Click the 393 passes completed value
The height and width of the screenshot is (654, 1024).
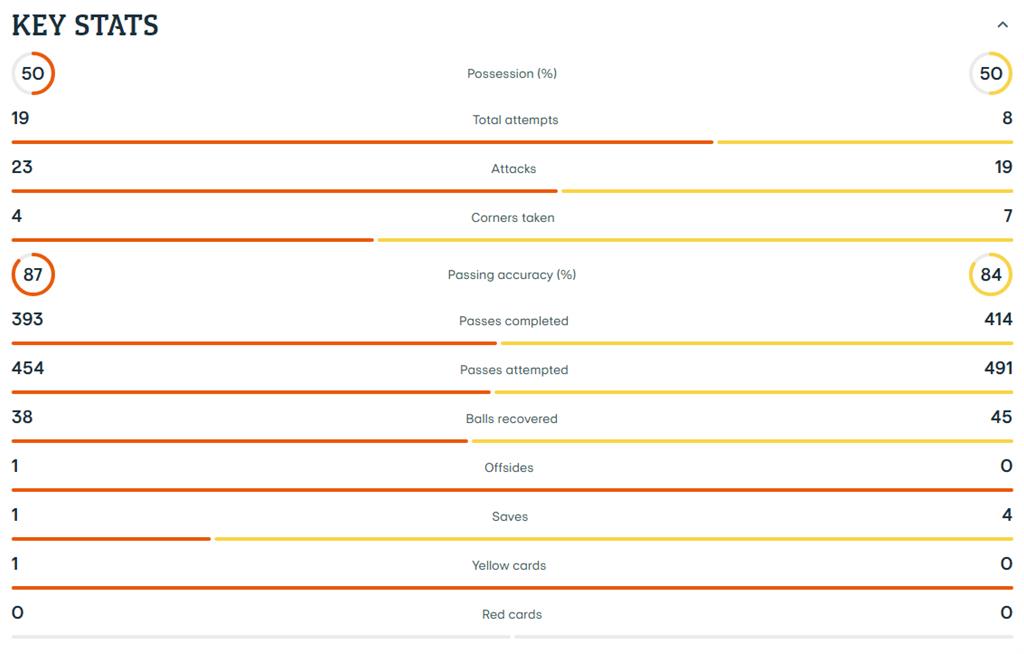[27, 320]
